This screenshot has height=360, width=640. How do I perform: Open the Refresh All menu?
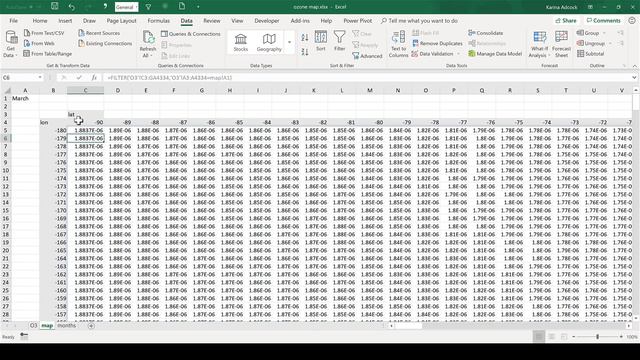(148, 44)
